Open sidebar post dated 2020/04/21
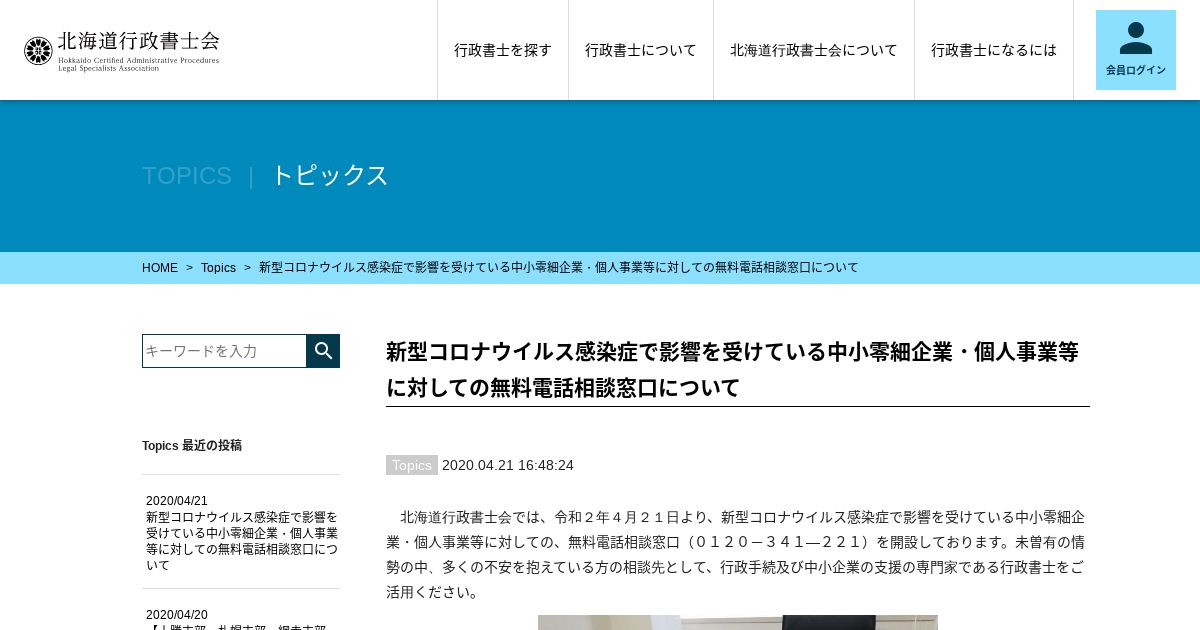Screen dimensions: 1200x630 pyautogui.click(x=241, y=533)
